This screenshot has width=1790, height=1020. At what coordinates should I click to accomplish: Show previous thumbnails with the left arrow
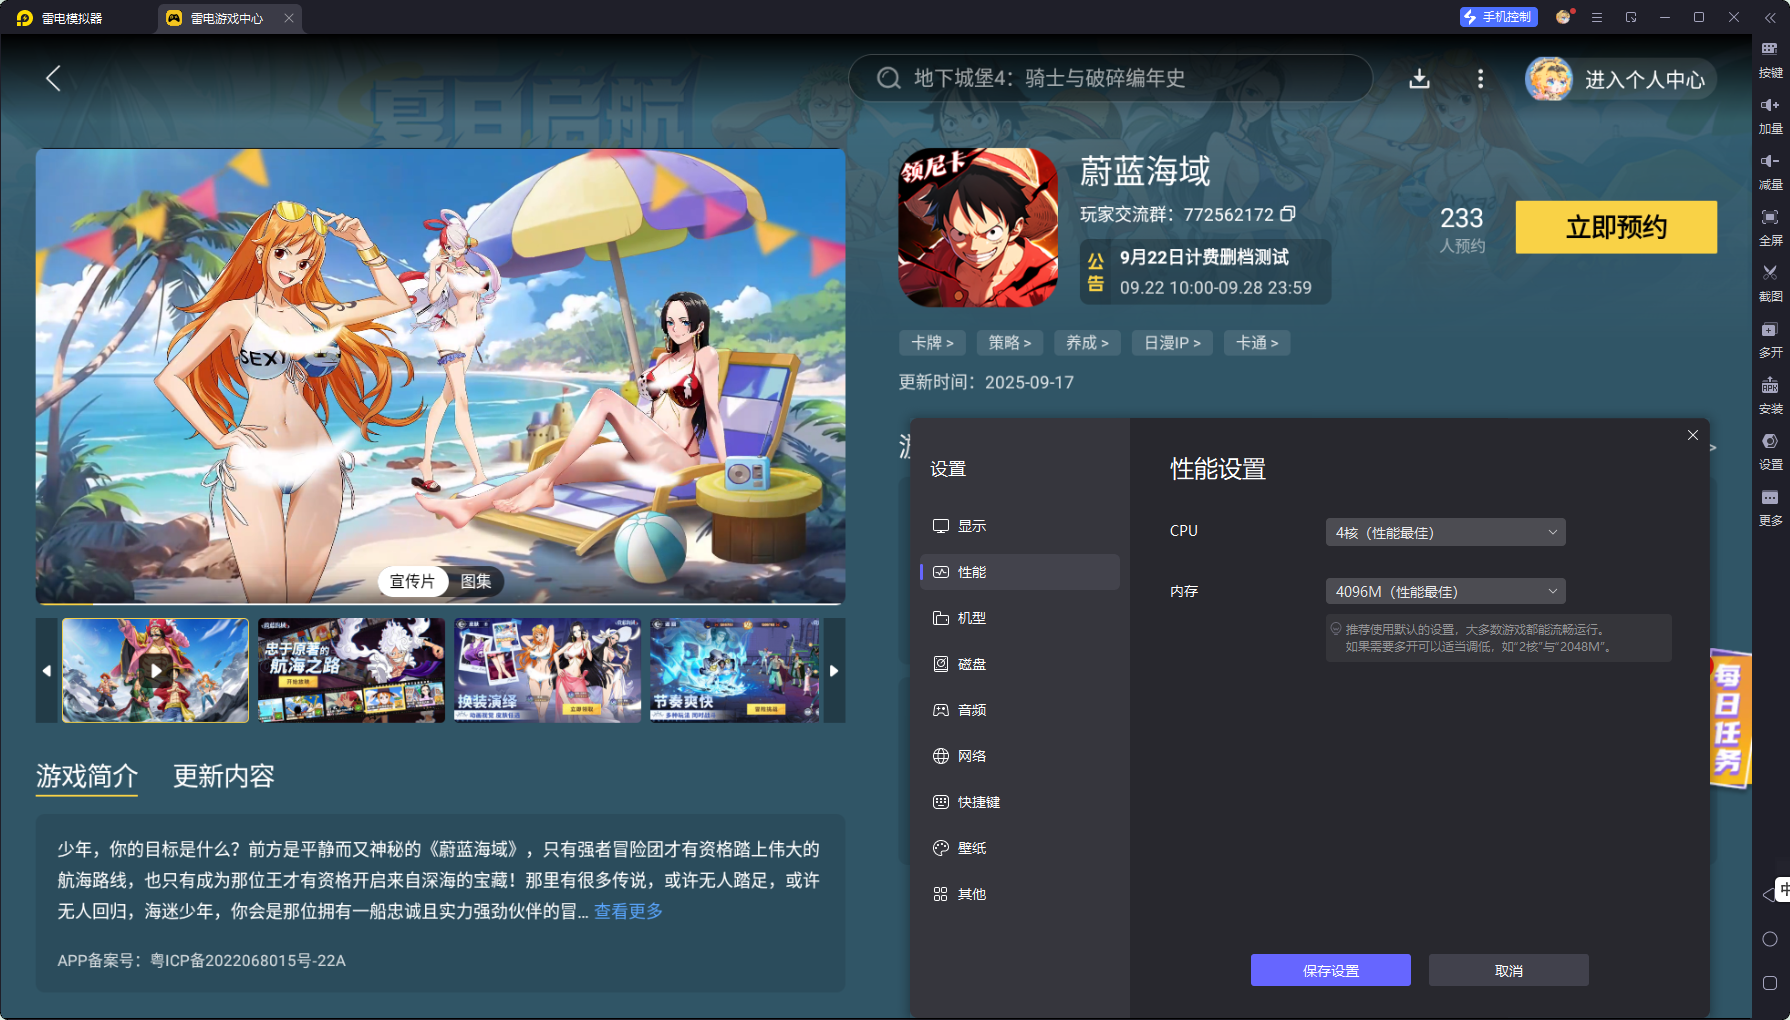click(47, 670)
